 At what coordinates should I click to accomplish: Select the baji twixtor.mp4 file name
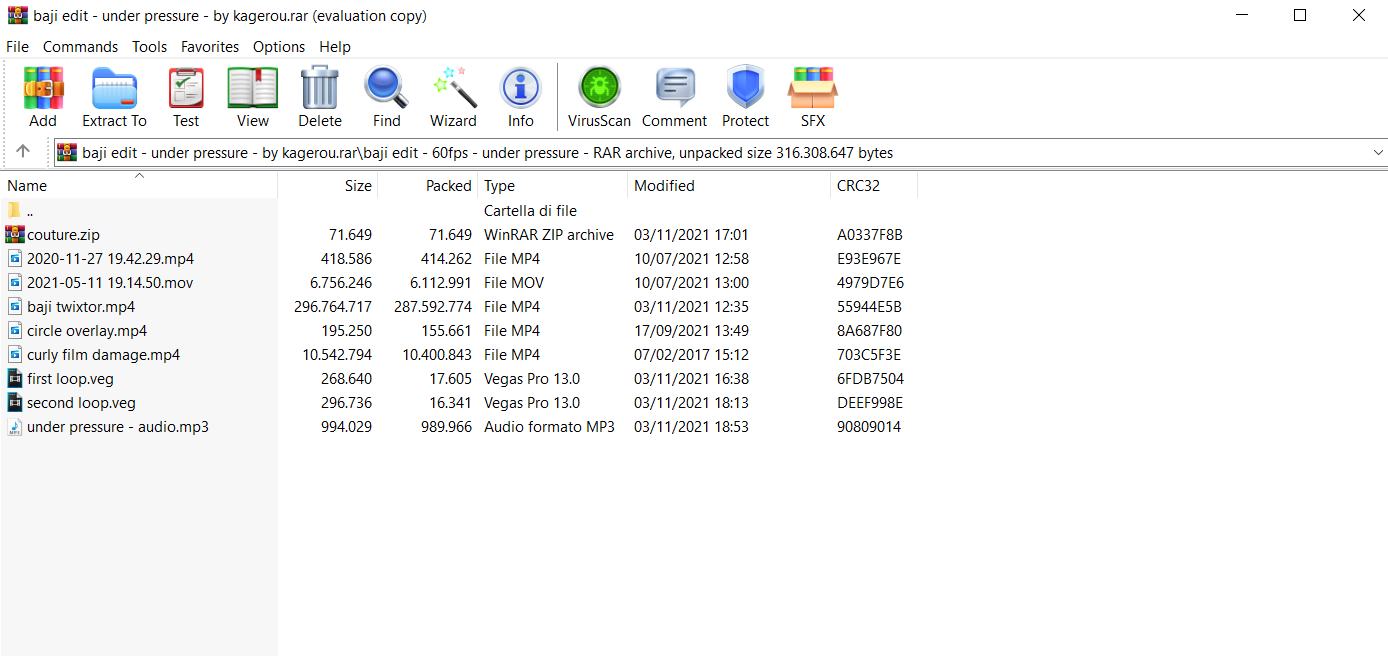(x=81, y=307)
